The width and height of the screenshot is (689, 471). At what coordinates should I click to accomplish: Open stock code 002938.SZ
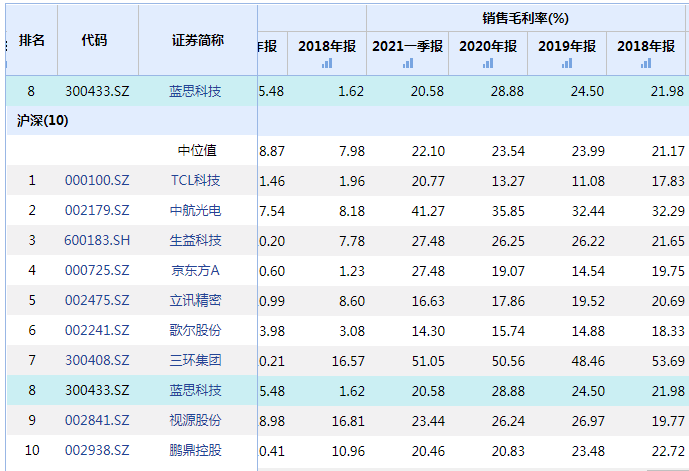(97, 450)
